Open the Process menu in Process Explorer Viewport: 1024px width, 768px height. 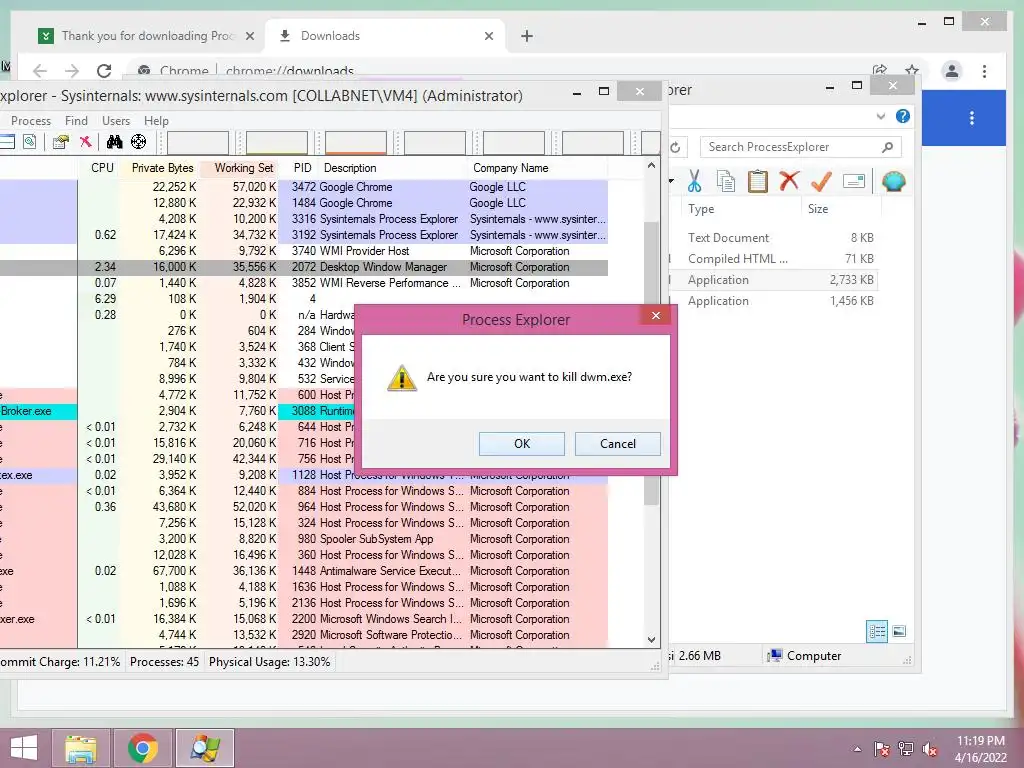pyautogui.click(x=31, y=121)
